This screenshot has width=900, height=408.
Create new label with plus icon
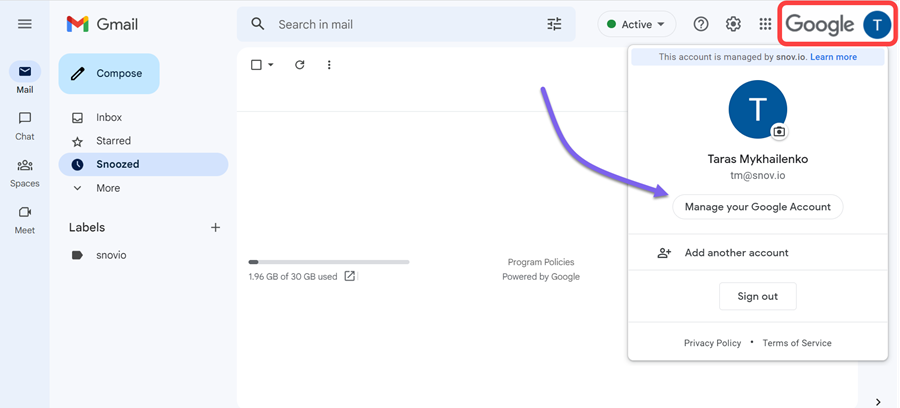pyautogui.click(x=215, y=227)
